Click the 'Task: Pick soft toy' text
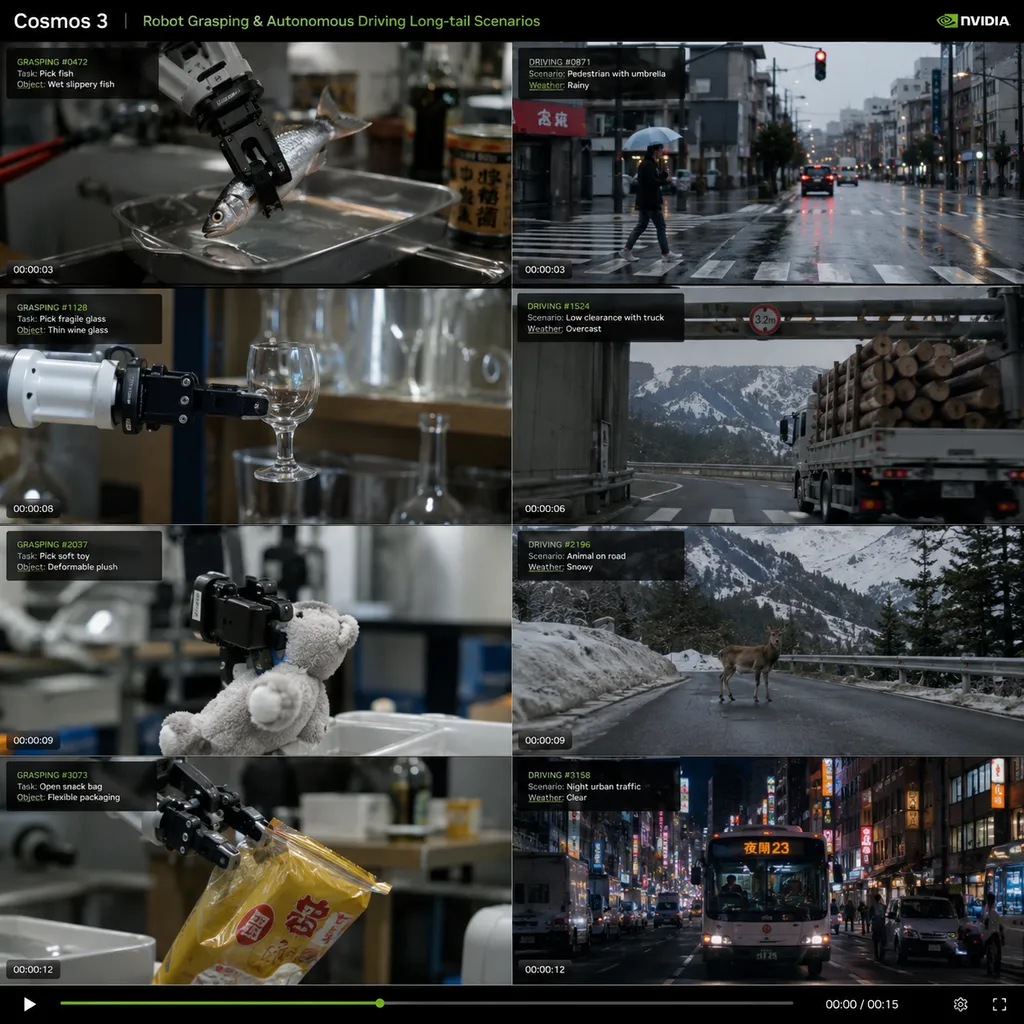Image resolution: width=1024 pixels, height=1024 pixels. pyautogui.click(x=54, y=556)
